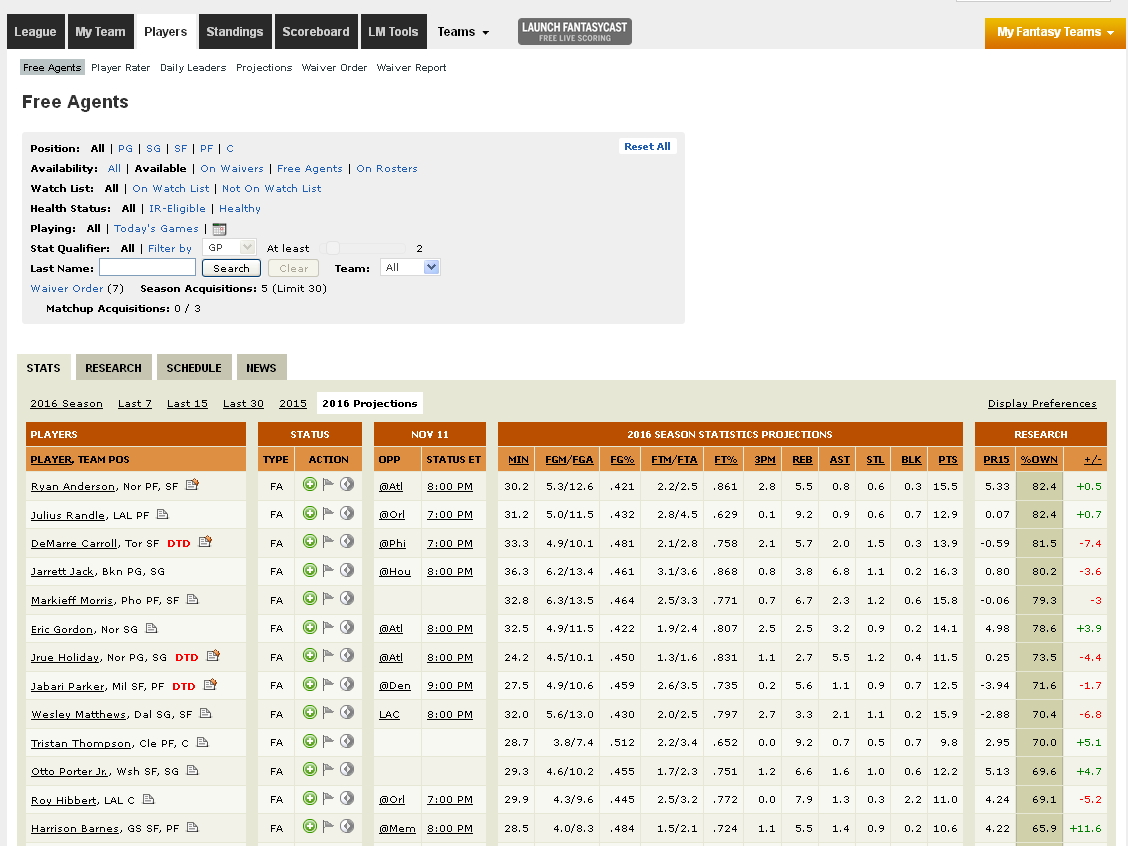Open the Markieff Morris player note icon

(x=192, y=599)
